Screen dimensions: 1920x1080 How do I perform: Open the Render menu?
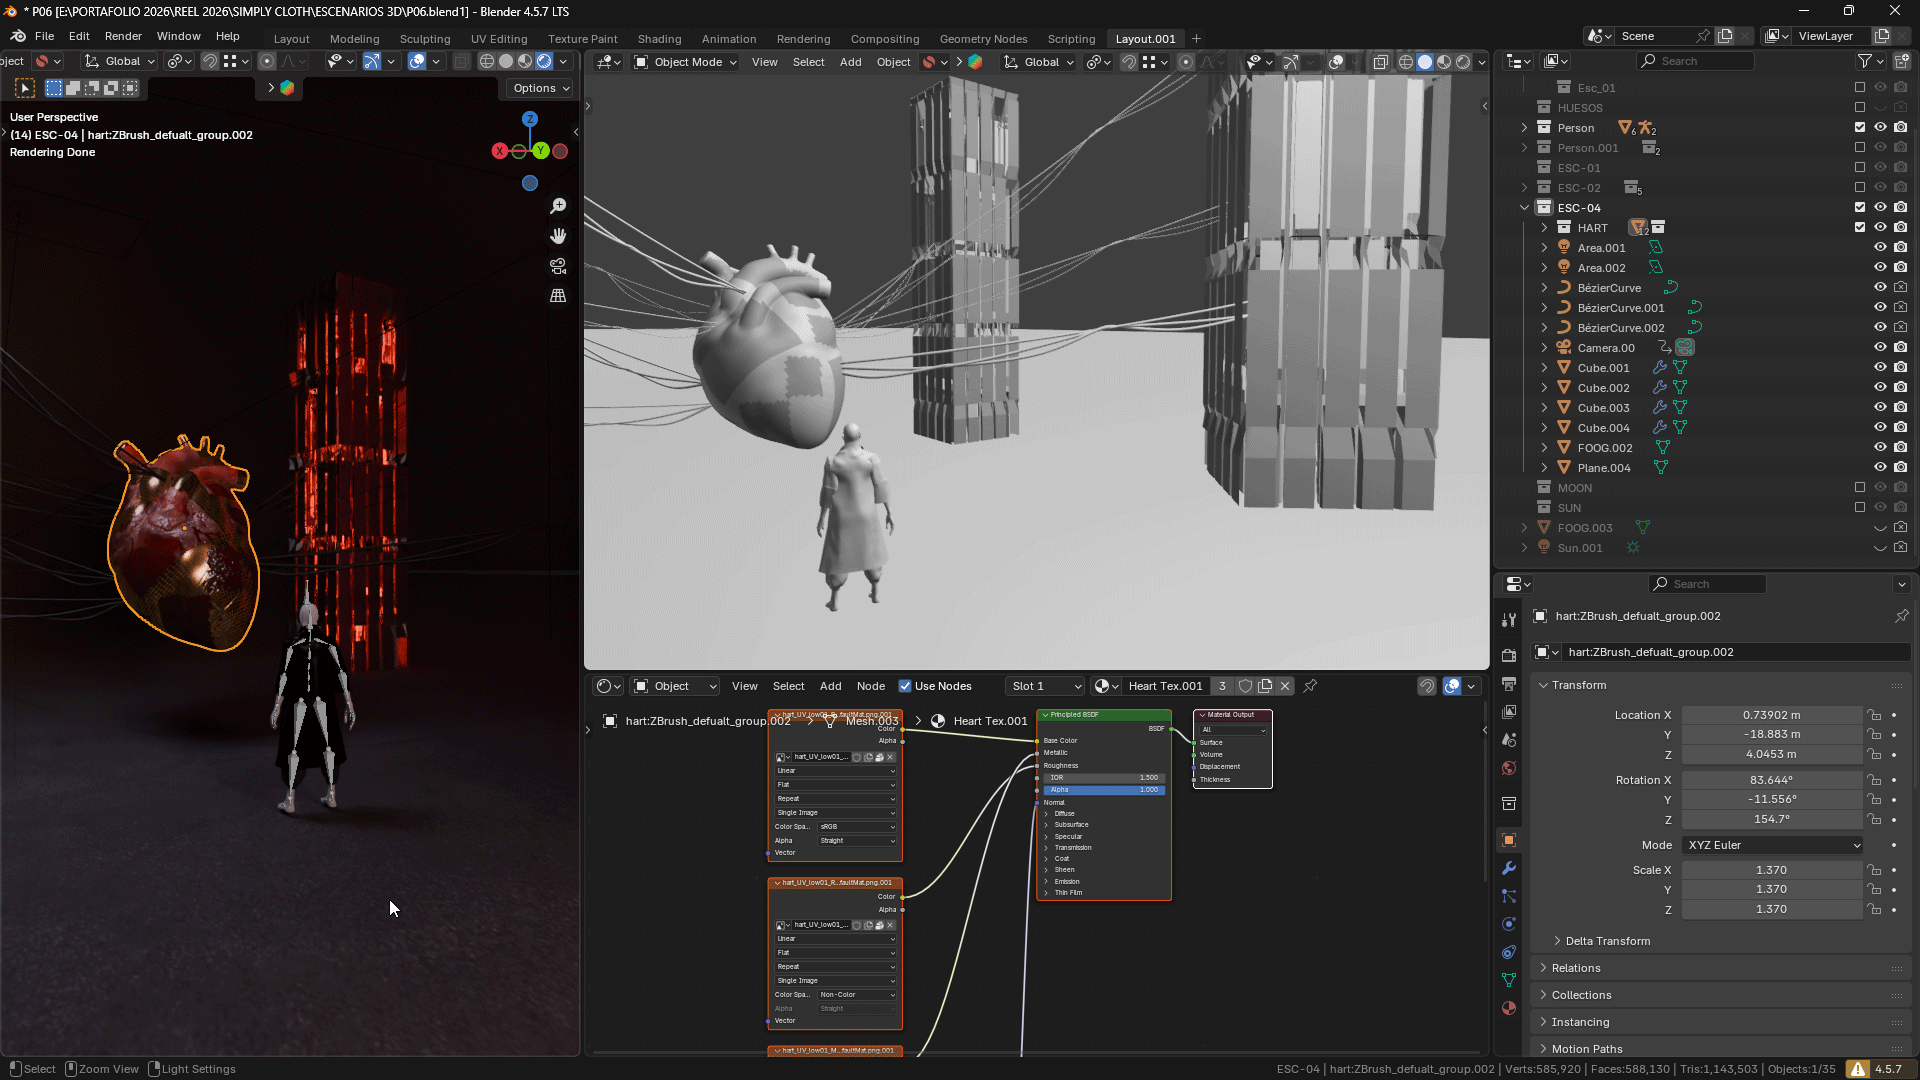[x=123, y=36]
